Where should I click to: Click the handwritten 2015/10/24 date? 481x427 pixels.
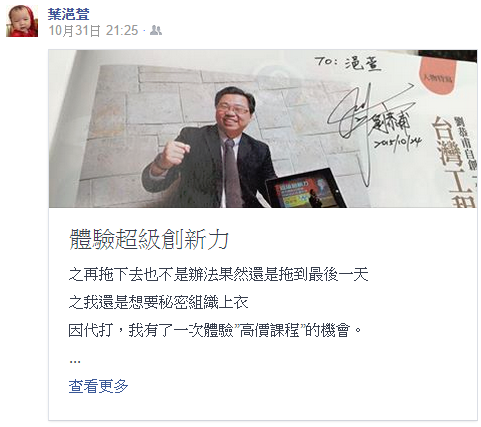point(397,143)
